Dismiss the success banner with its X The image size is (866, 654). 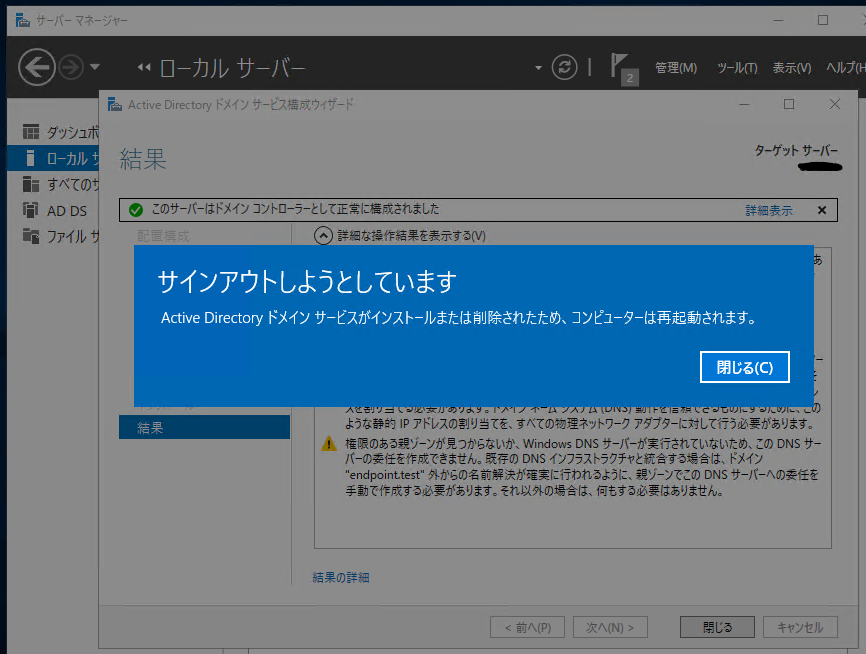pyautogui.click(x=822, y=210)
